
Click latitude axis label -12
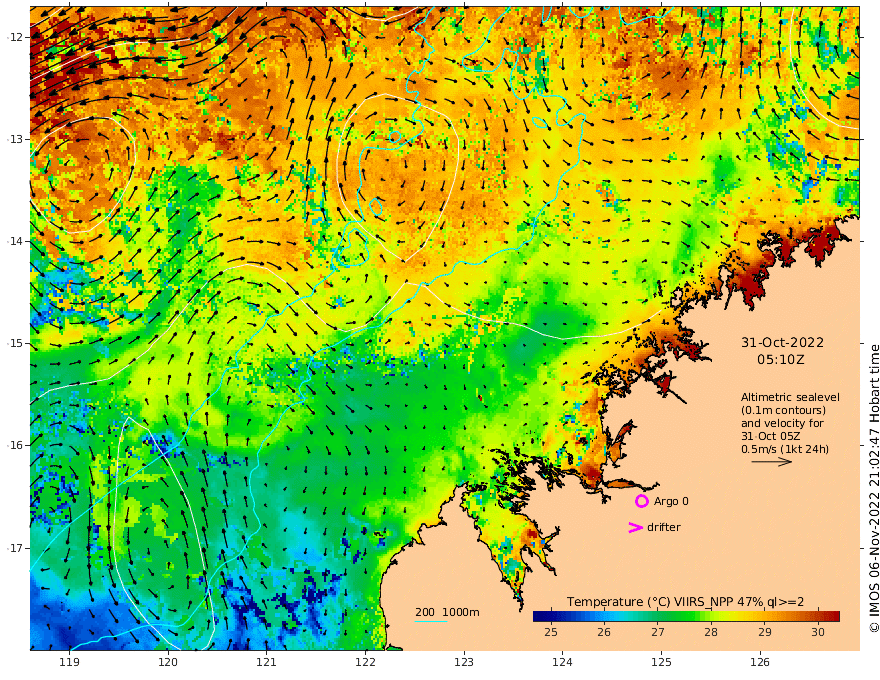(15, 37)
